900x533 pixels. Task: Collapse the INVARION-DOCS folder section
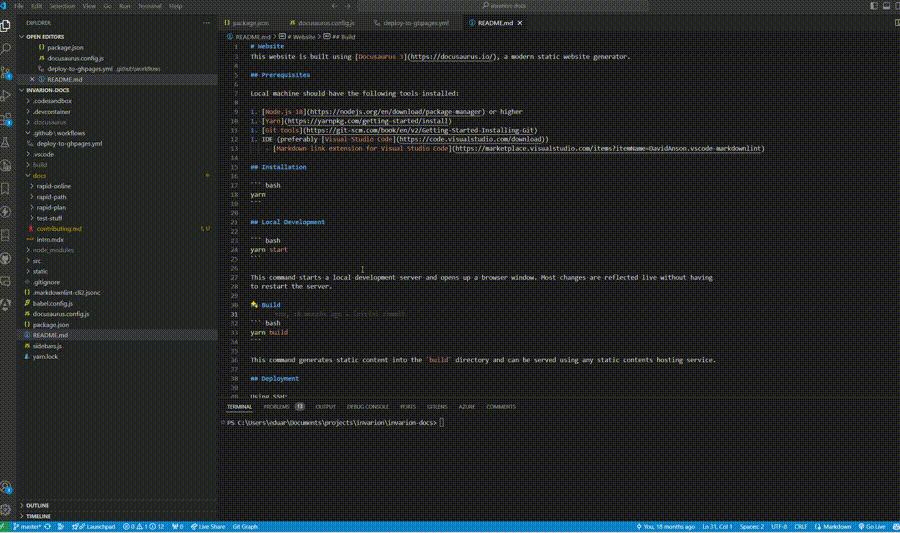point(47,90)
